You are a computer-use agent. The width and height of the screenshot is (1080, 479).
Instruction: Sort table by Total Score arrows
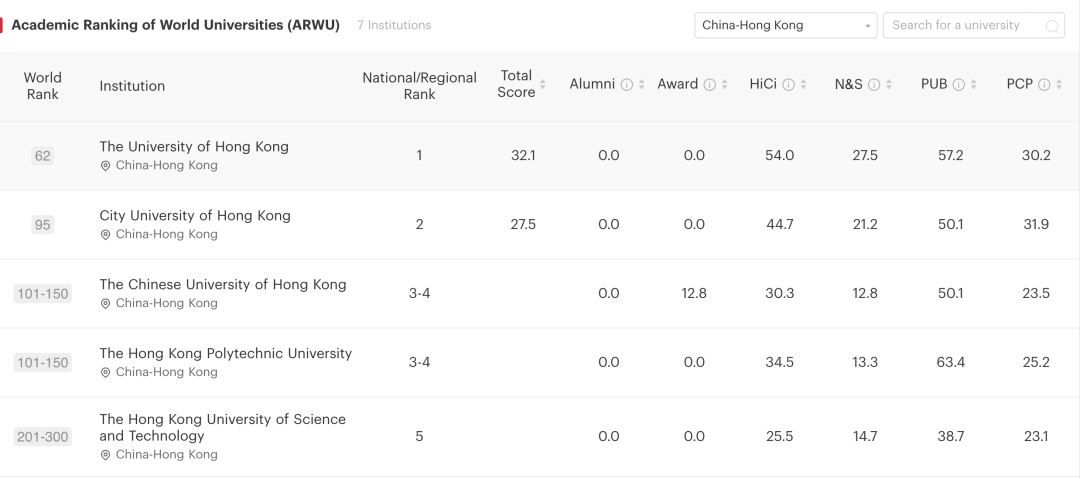click(x=543, y=85)
